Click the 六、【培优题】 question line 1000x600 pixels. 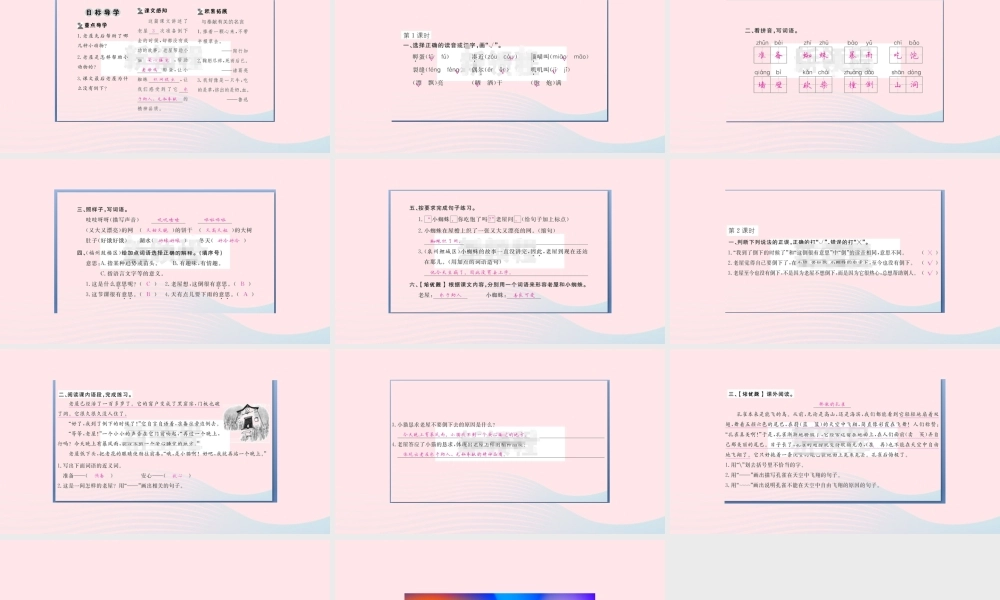tap(499, 284)
